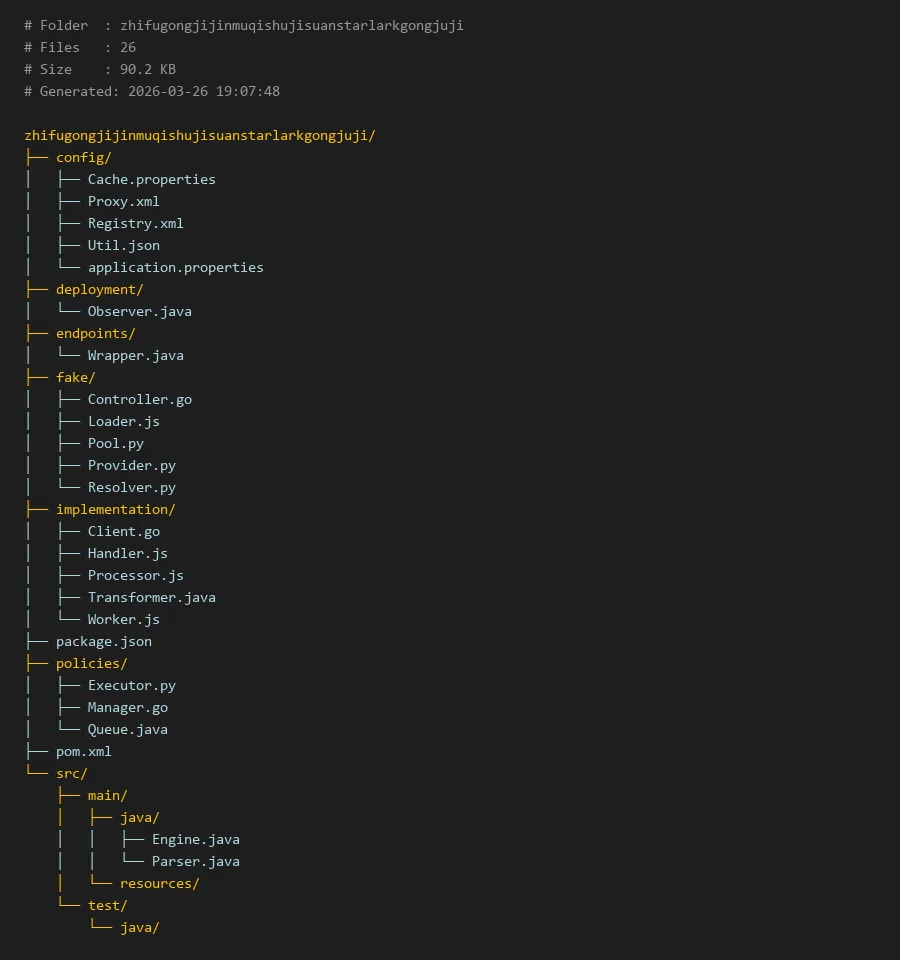Click the resources/ folder entry
900x960 pixels.
[159, 883]
